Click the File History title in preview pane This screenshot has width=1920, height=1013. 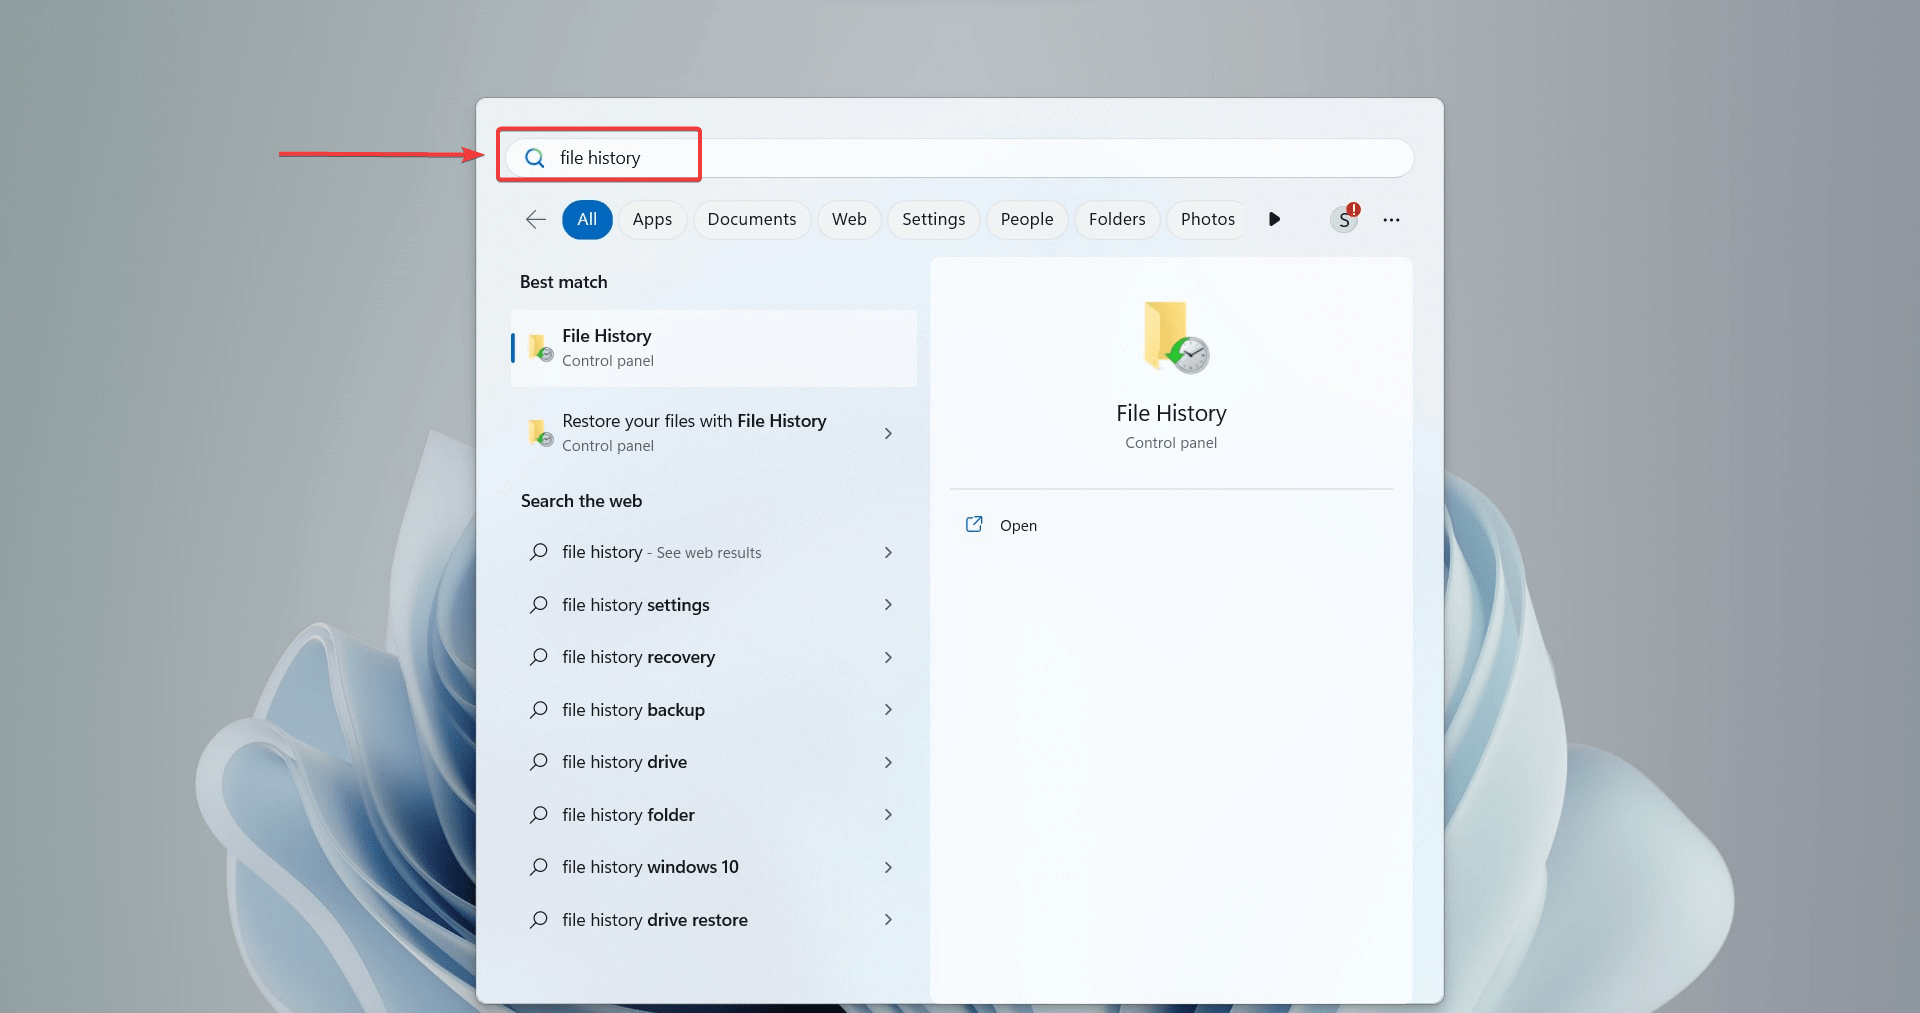pos(1171,413)
